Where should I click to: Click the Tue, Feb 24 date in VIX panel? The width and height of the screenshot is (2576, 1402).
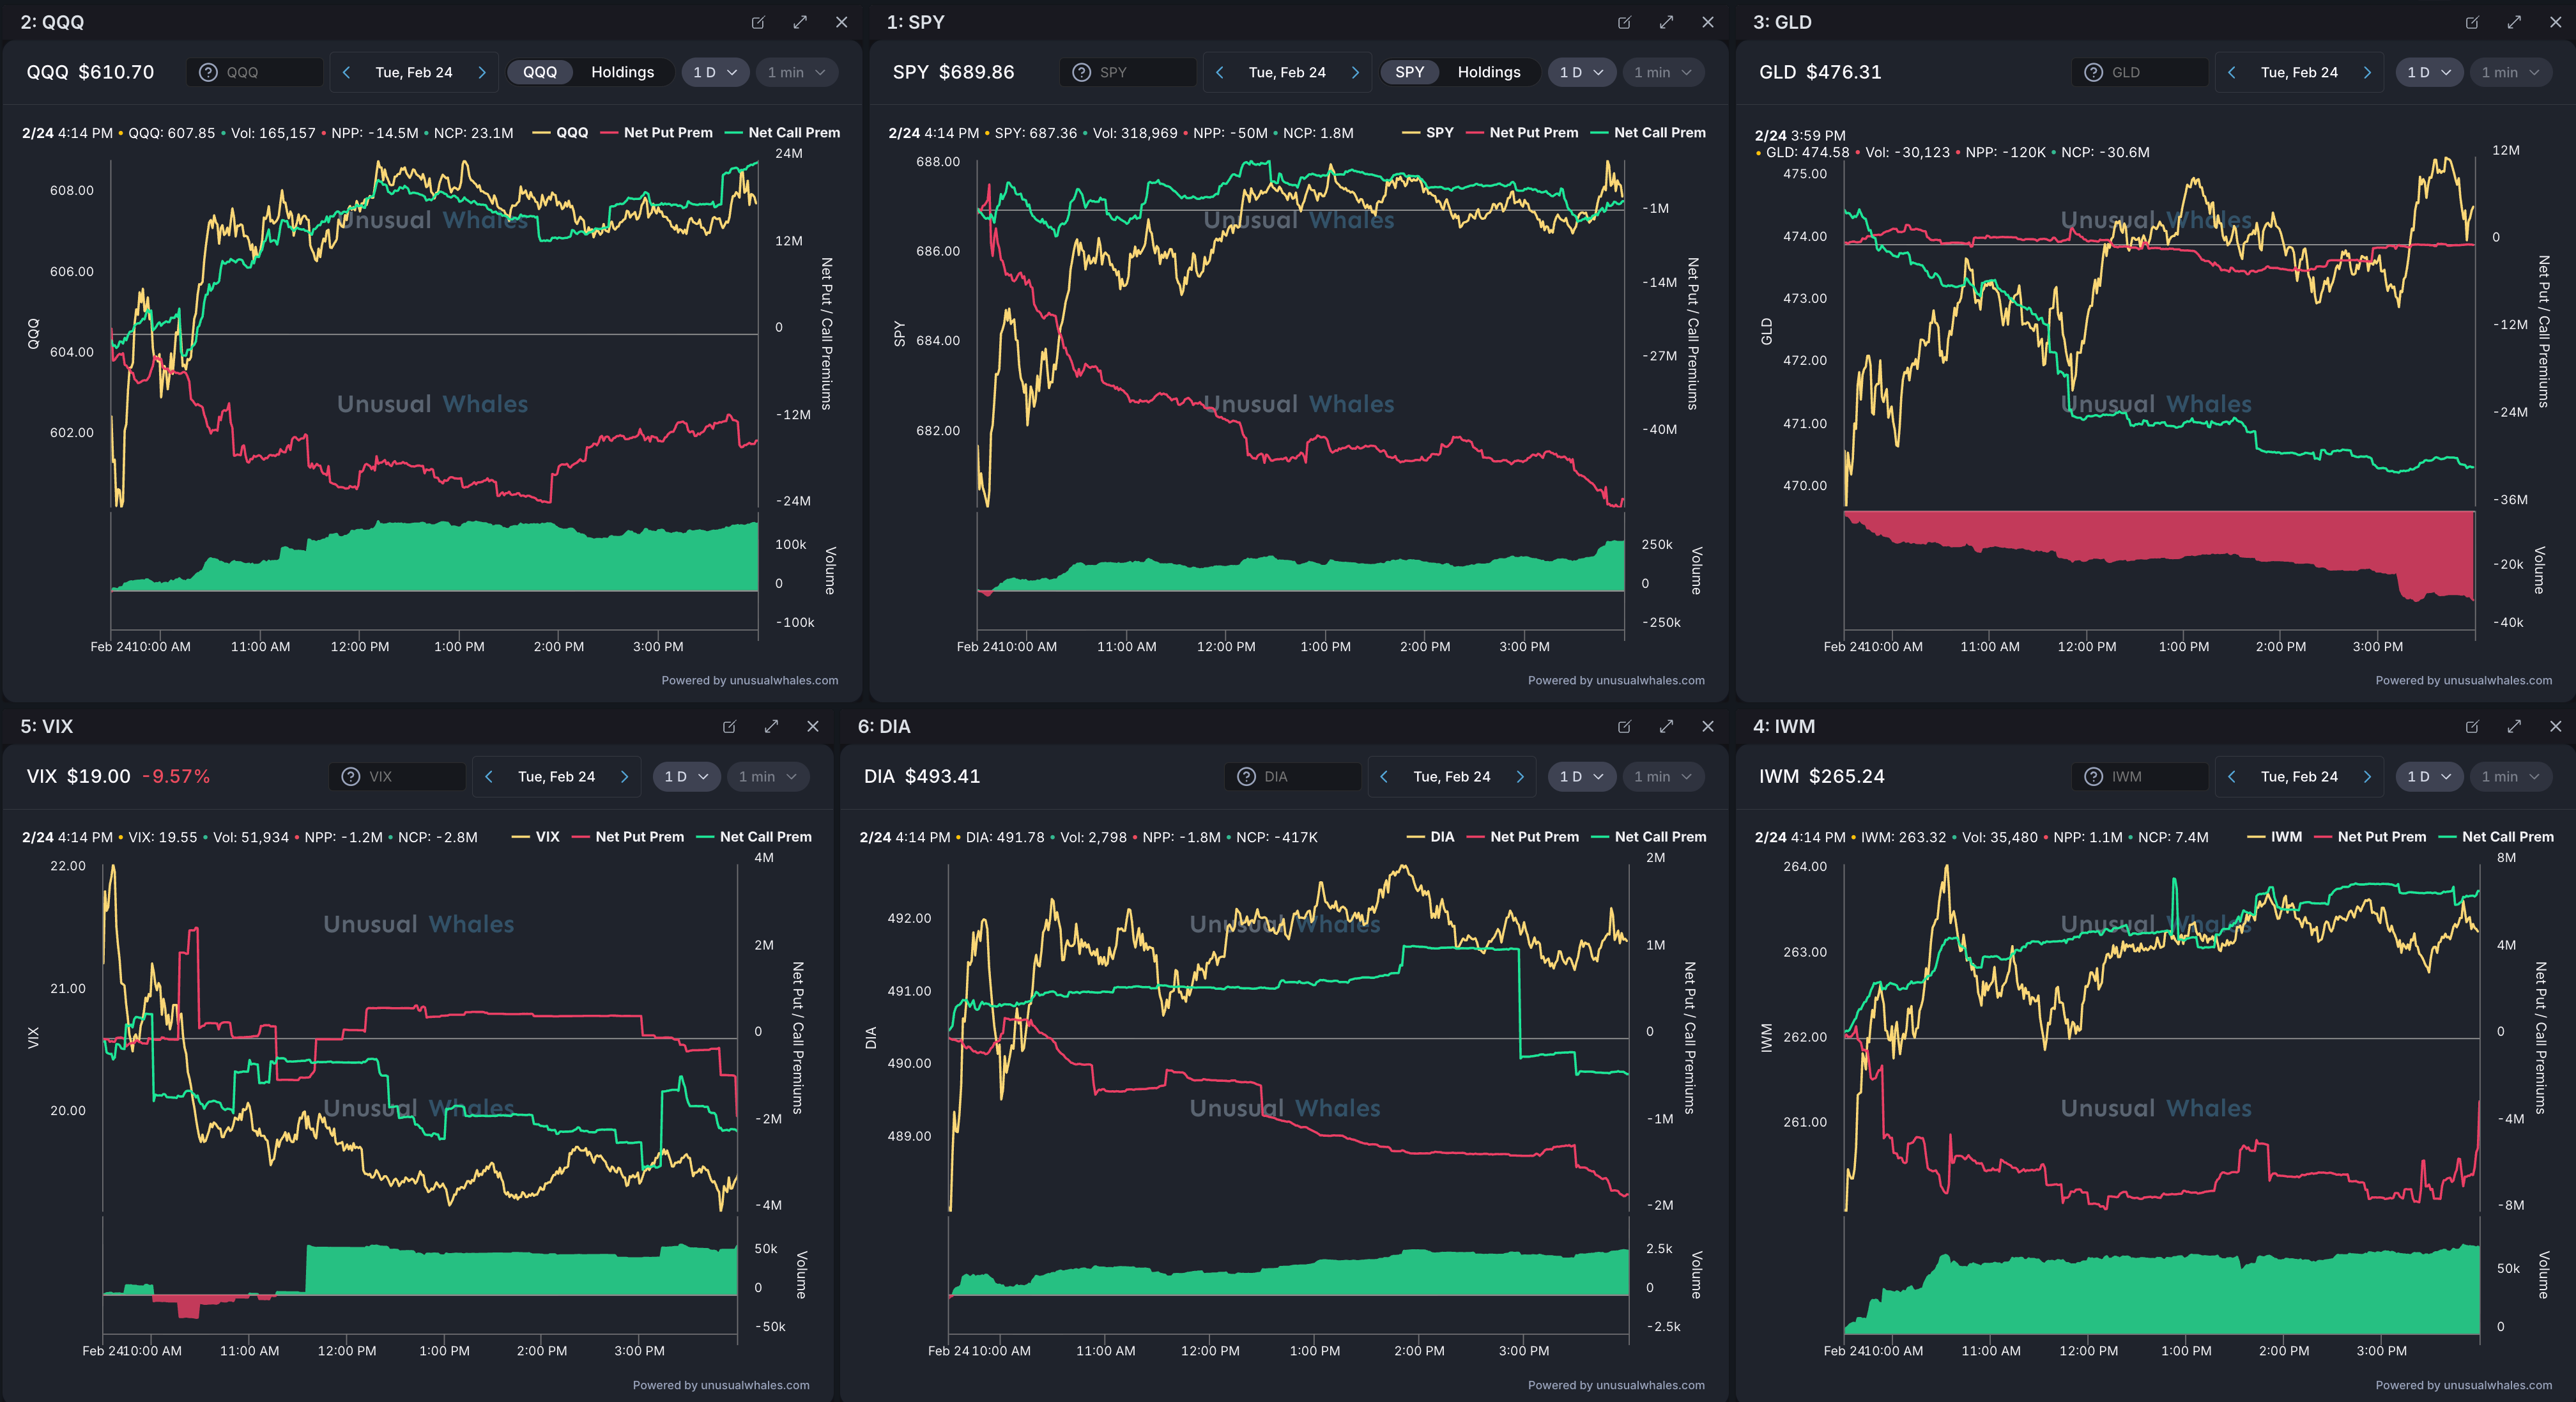pos(556,776)
